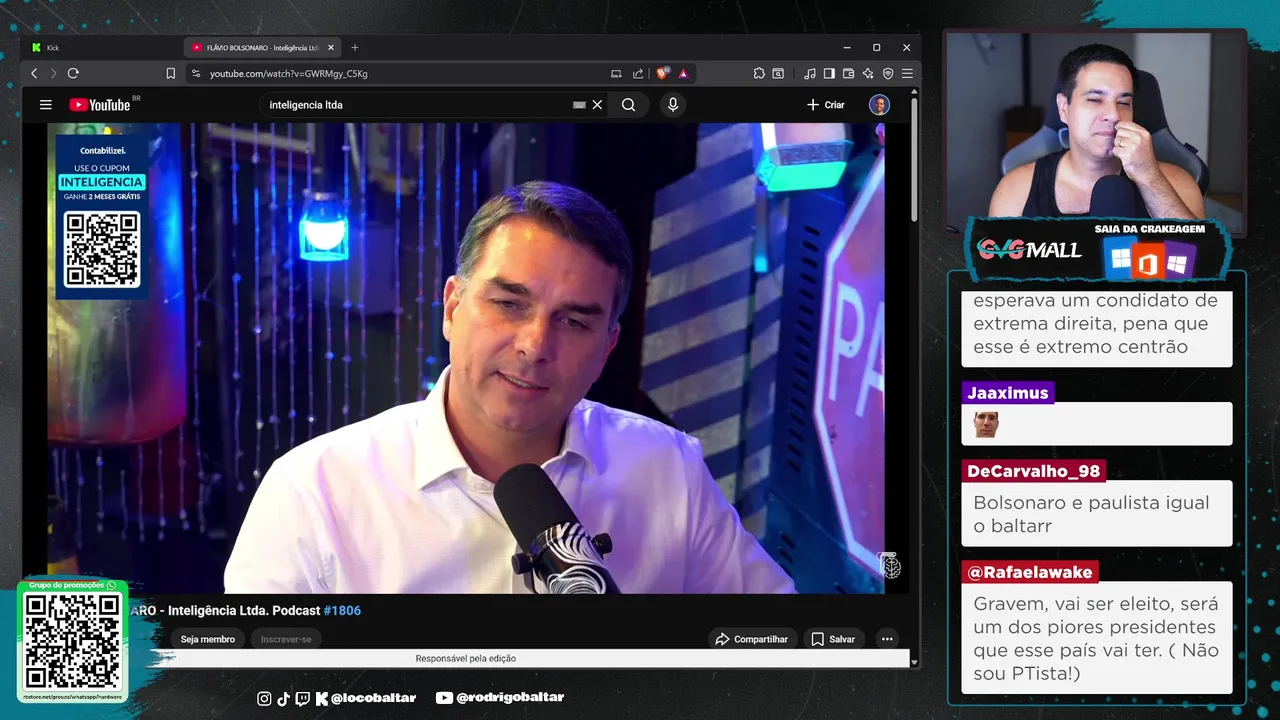1280x720 pixels.
Task: Click the install/cast icon in address bar
Action: coord(616,73)
